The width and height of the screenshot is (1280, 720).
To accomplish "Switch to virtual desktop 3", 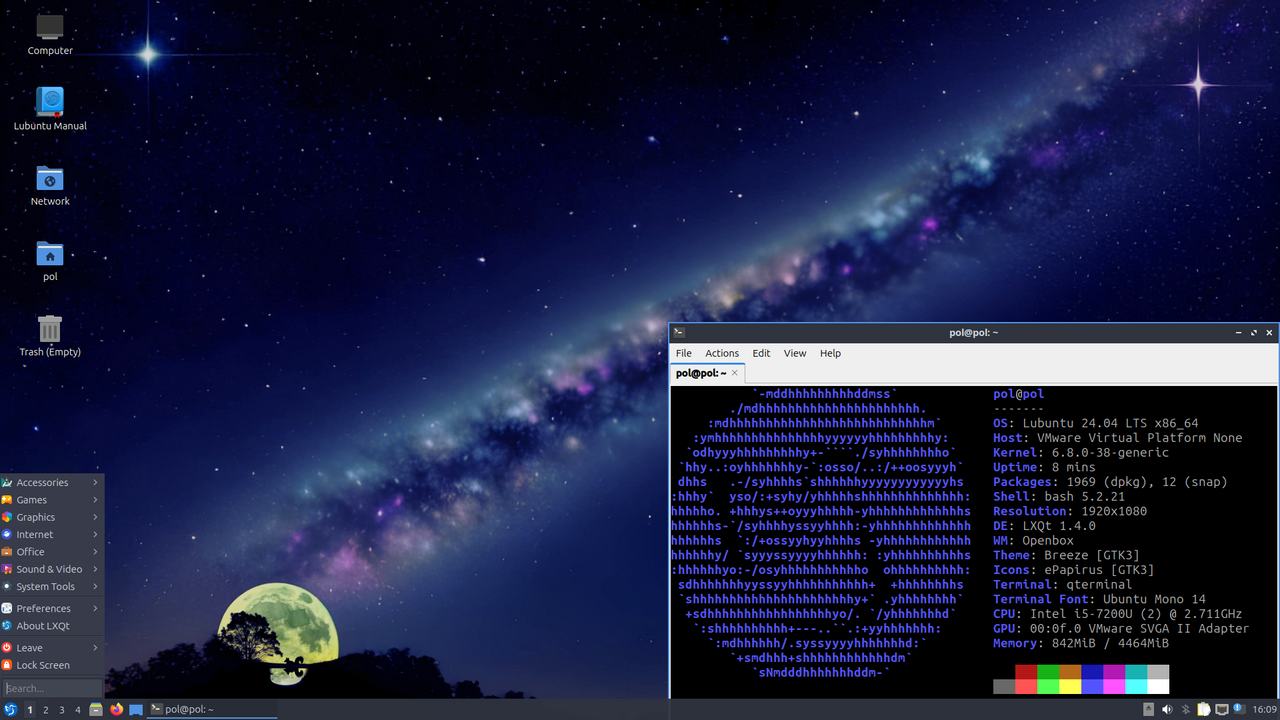I will point(62,710).
